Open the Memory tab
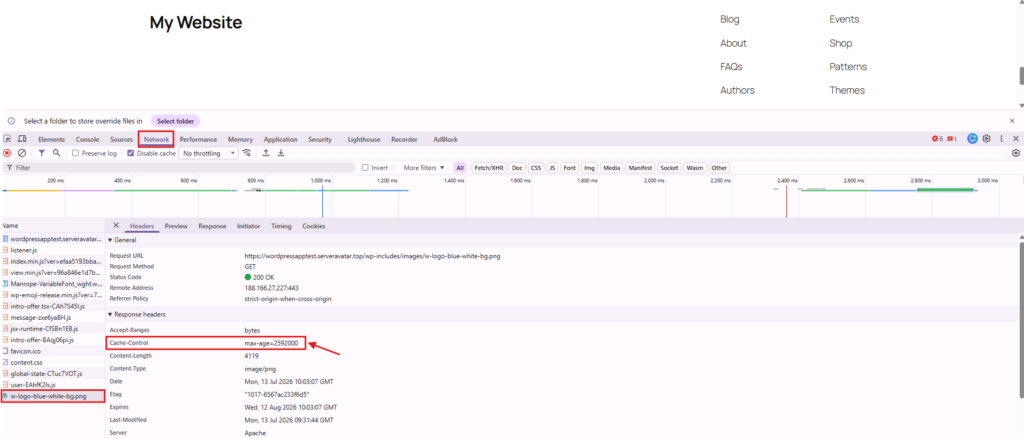Image resolution: width=1024 pixels, height=439 pixels. coord(240,139)
